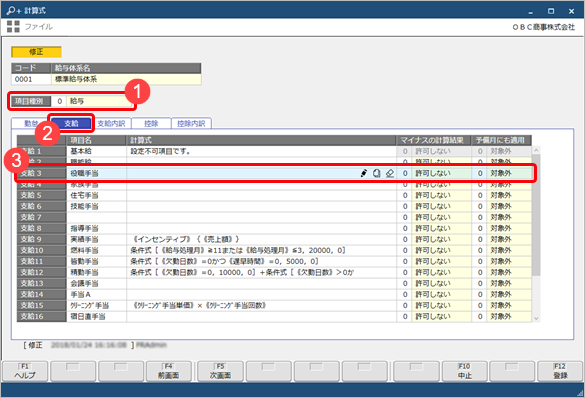Switch to the 支給内訳 tab
This screenshot has width=585, height=398.
[x=111, y=123]
